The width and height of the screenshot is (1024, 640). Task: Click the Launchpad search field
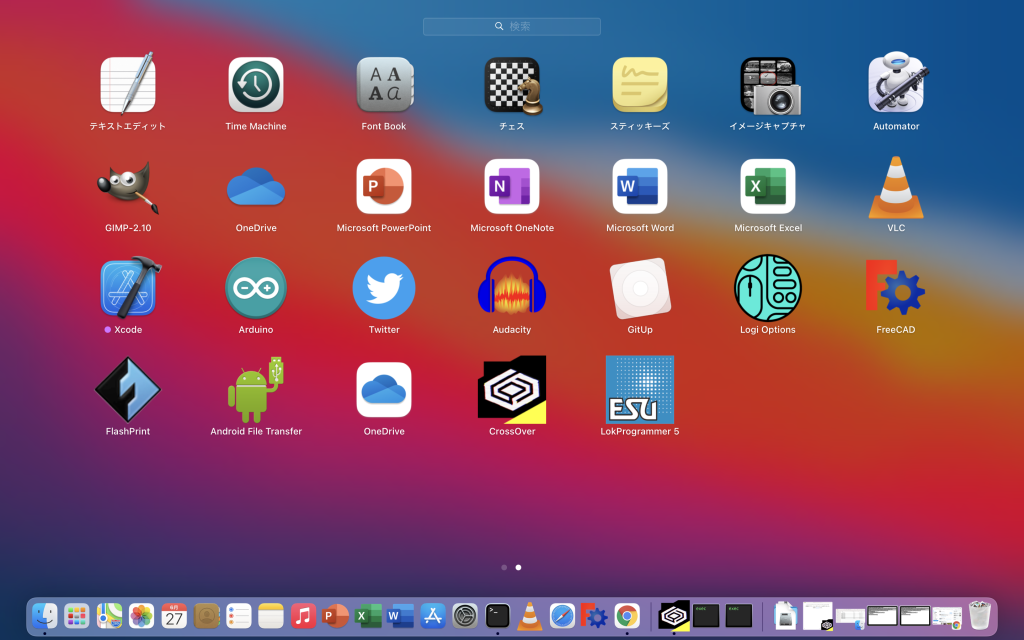tap(512, 26)
